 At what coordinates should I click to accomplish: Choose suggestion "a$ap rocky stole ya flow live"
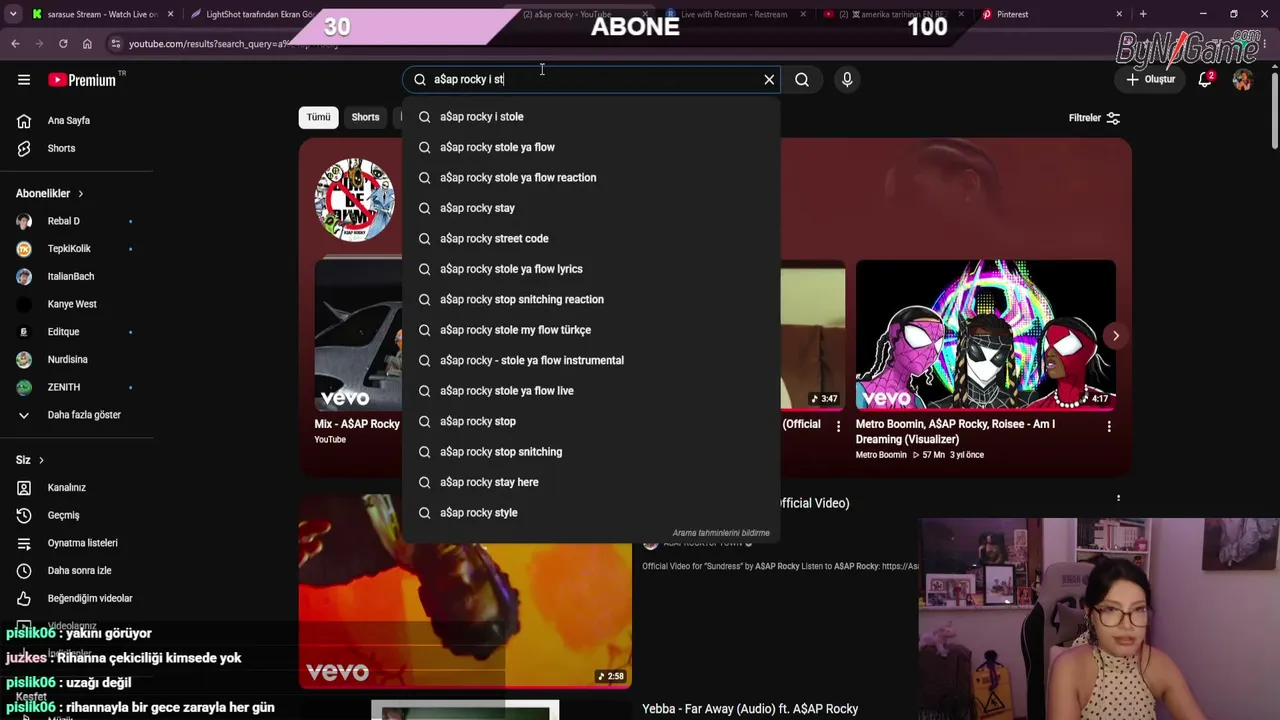pos(591,391)
